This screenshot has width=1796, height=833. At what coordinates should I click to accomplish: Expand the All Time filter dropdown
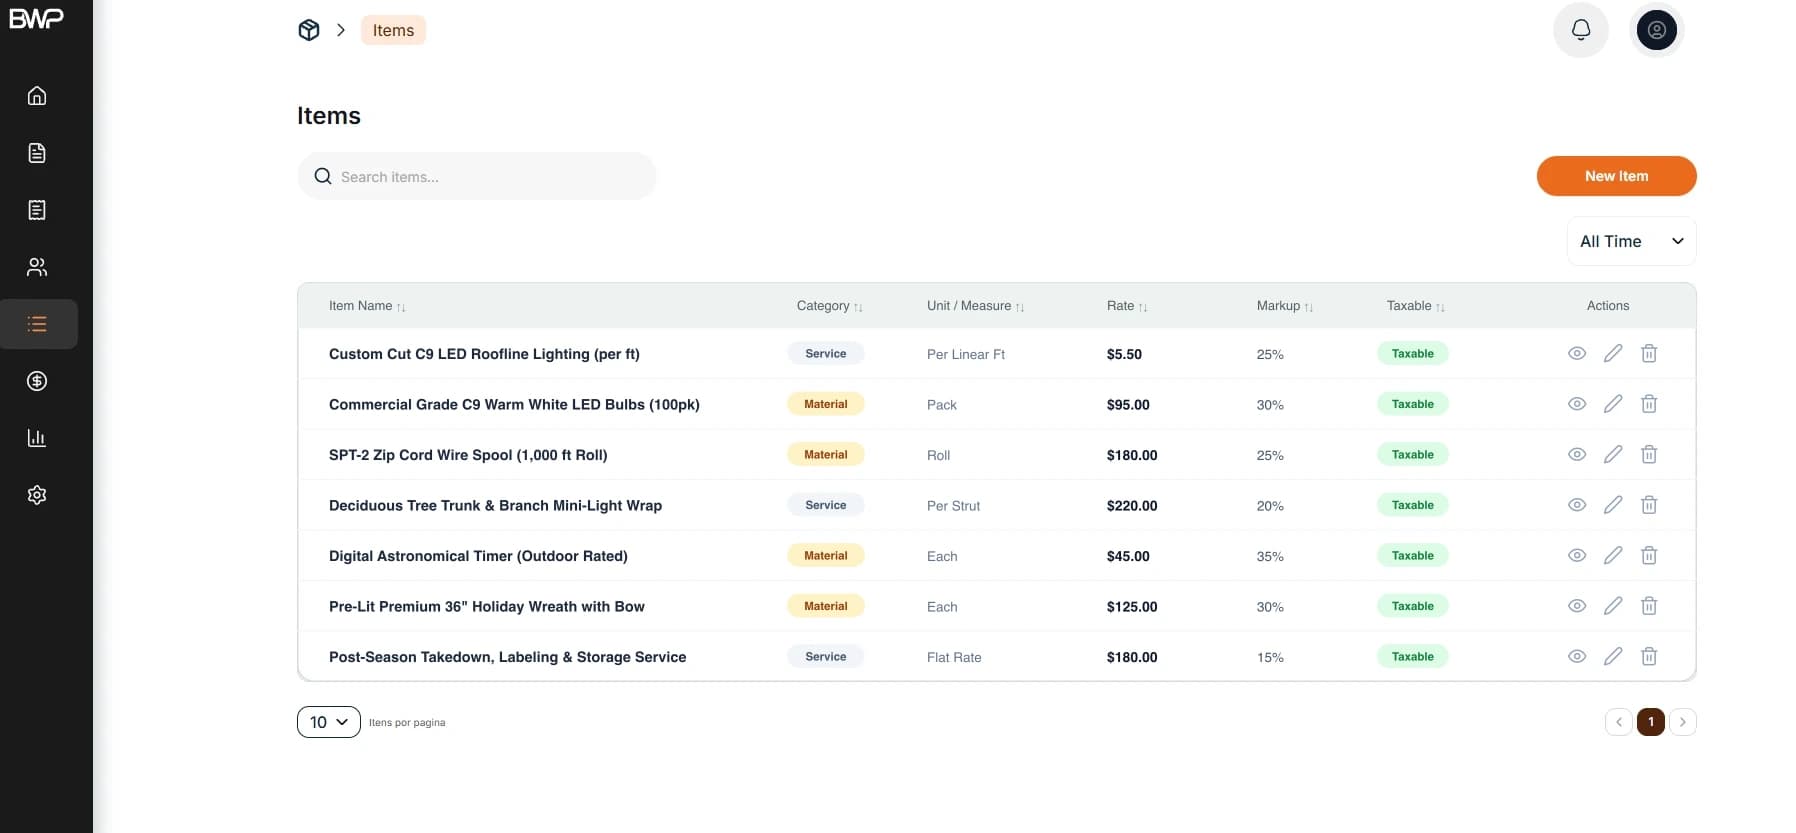(x=1631, y=241)
